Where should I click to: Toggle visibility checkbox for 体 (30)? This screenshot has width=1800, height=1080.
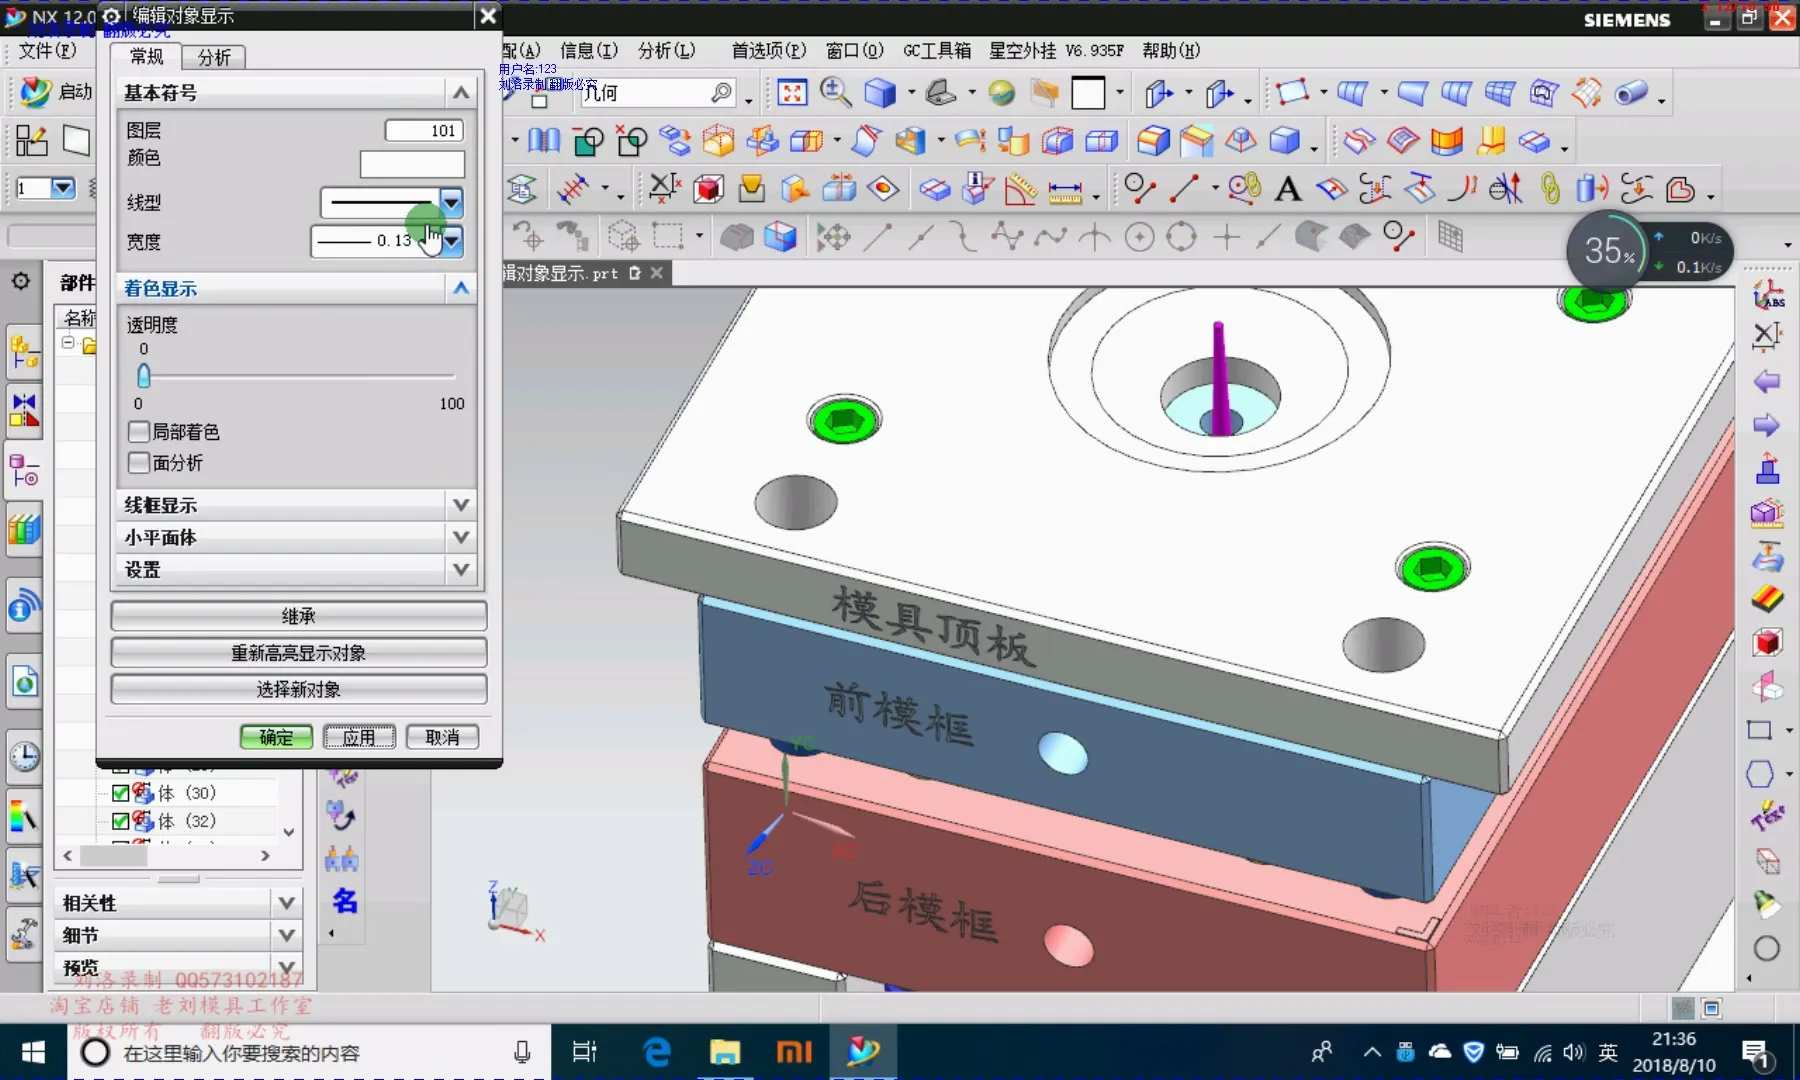click(x=121, y=793)
